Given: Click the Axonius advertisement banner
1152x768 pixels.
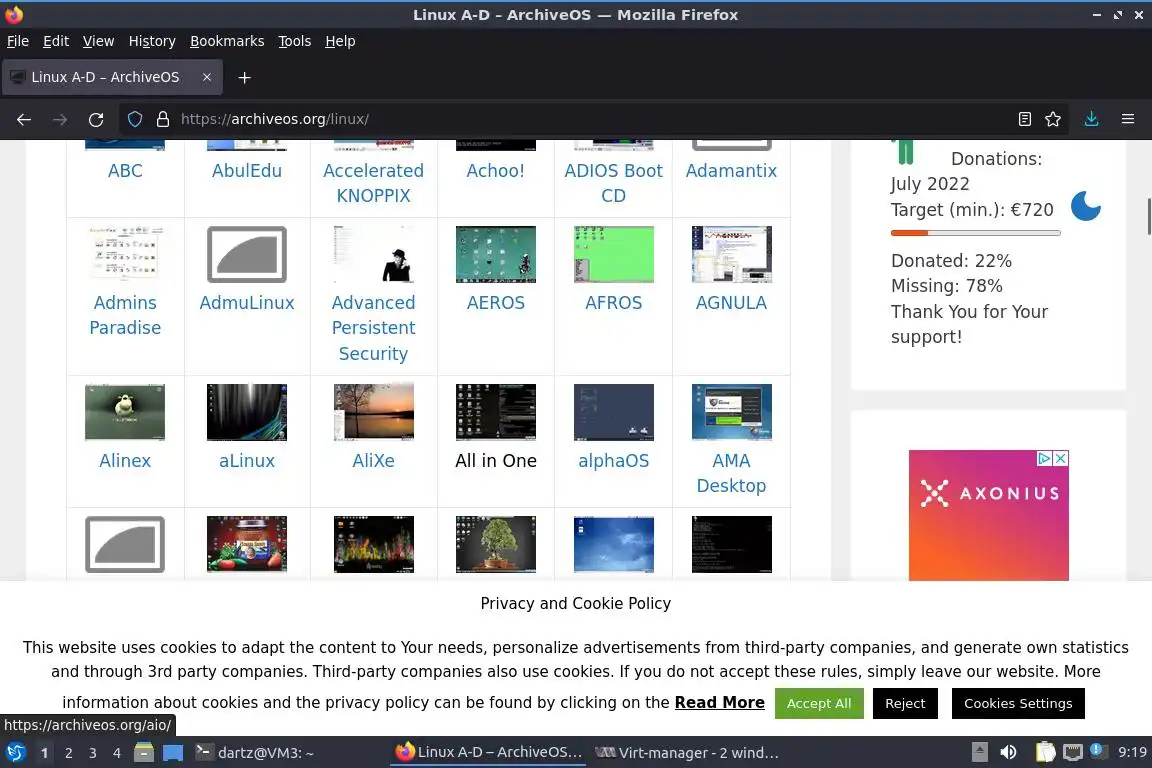Looking at the screenshot, I should [x=988, y=515].
